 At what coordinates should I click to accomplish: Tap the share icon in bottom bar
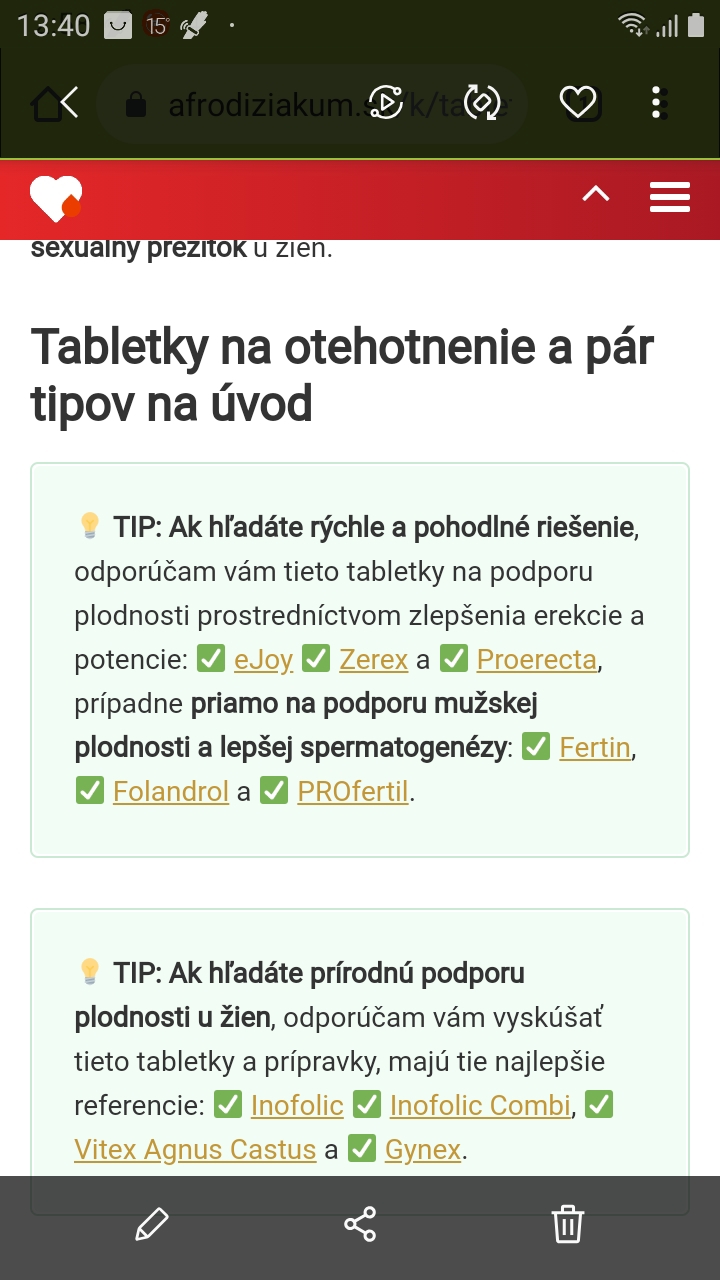coord(360,1224)
